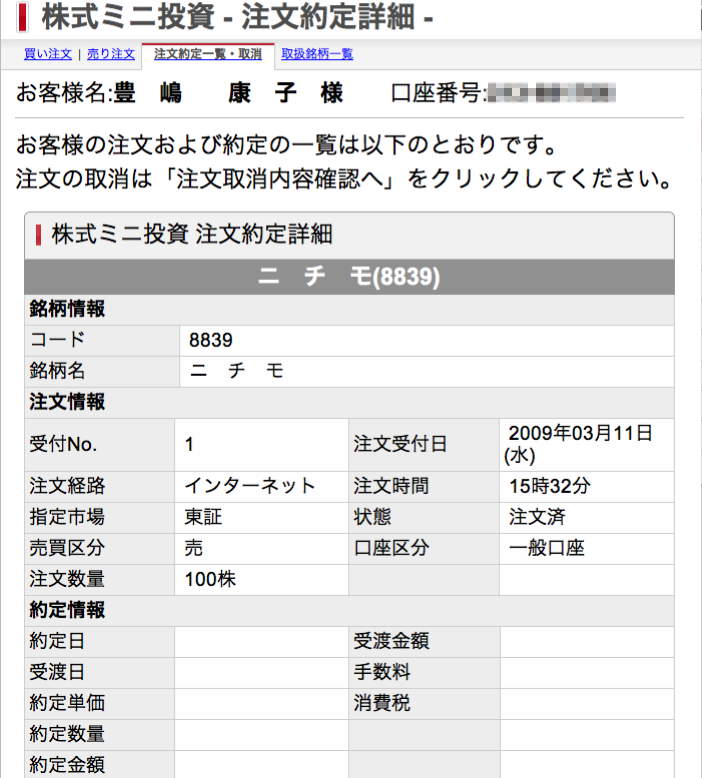Click the sentence お客様の注文および約定の一覧は以下のとおりです。

coord(287,145)
